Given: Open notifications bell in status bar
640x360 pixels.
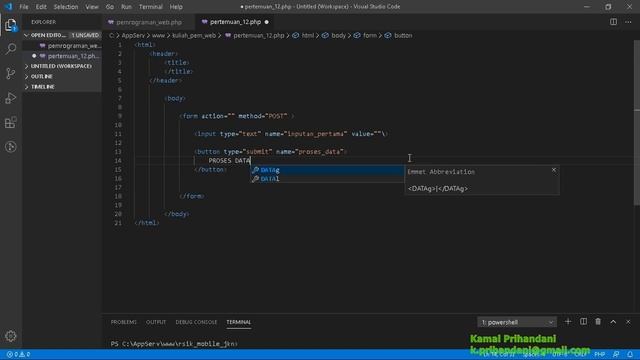Looking at the screenshot, I should click(630, 354).
